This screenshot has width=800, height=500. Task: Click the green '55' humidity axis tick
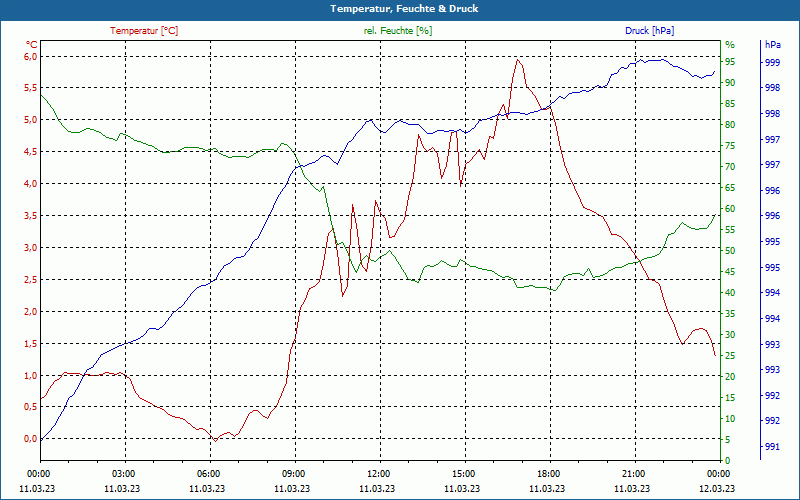(x=730, y=230)
